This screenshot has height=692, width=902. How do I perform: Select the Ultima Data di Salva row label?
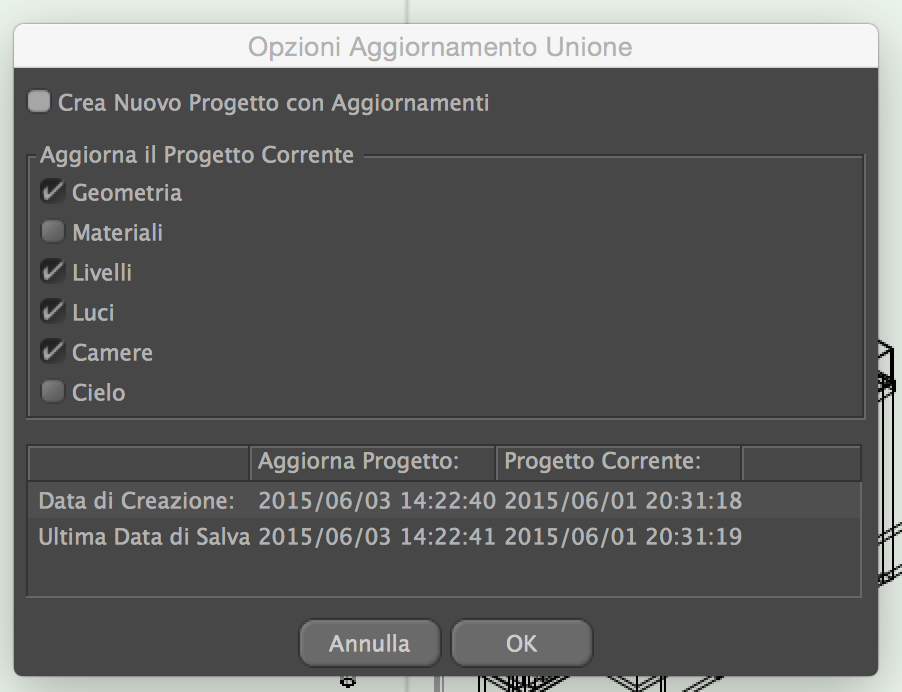[x=143, y=537]
